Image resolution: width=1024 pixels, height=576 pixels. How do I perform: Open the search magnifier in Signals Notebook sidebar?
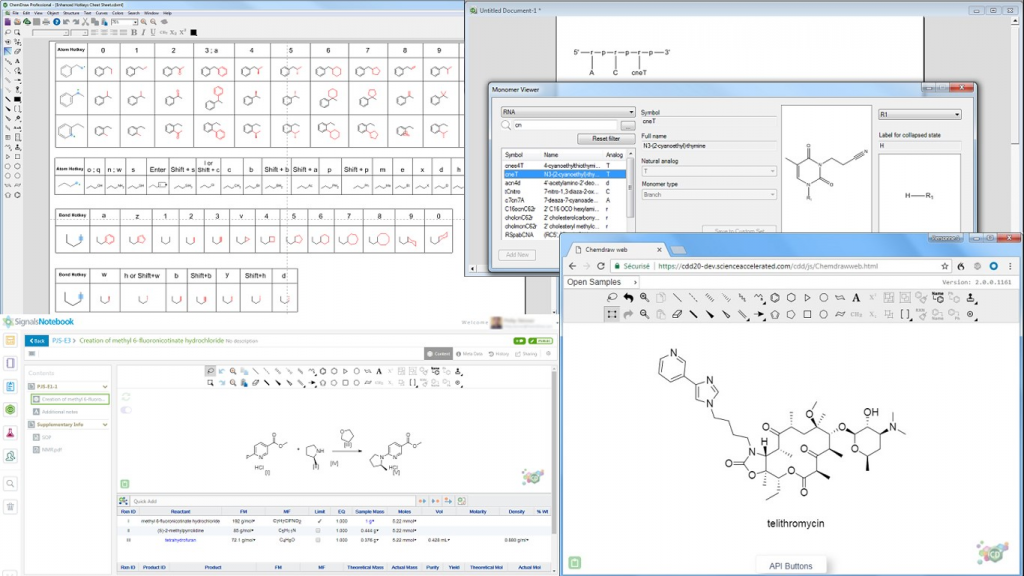(x=10, y=484)
